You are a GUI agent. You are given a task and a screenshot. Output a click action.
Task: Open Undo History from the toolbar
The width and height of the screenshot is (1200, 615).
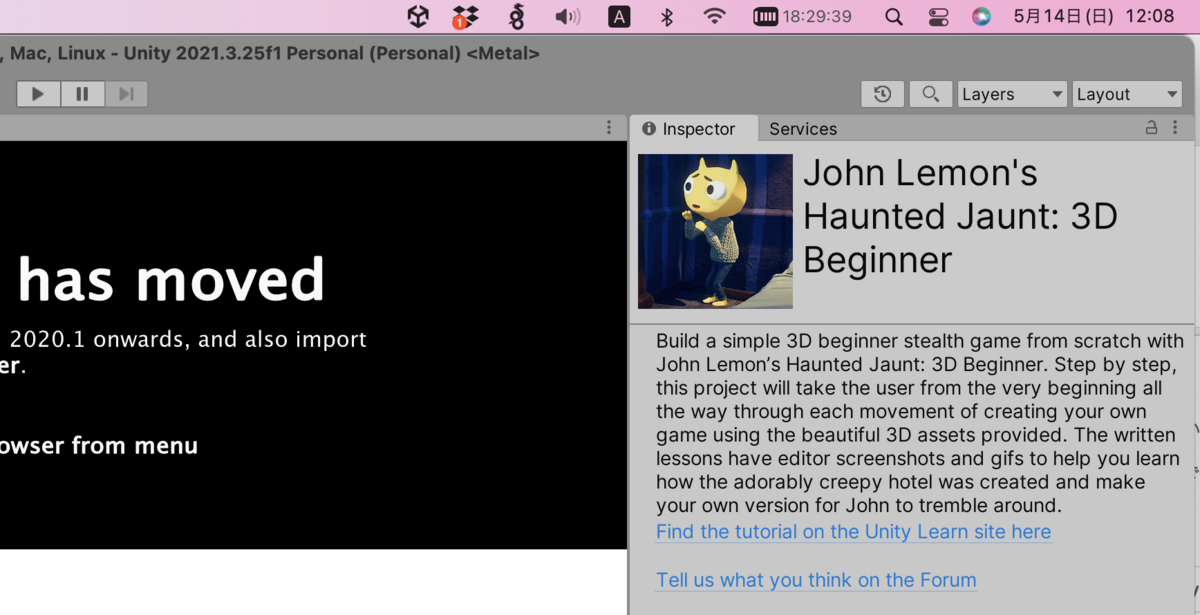pyautogui.click(x=882, y=94)
